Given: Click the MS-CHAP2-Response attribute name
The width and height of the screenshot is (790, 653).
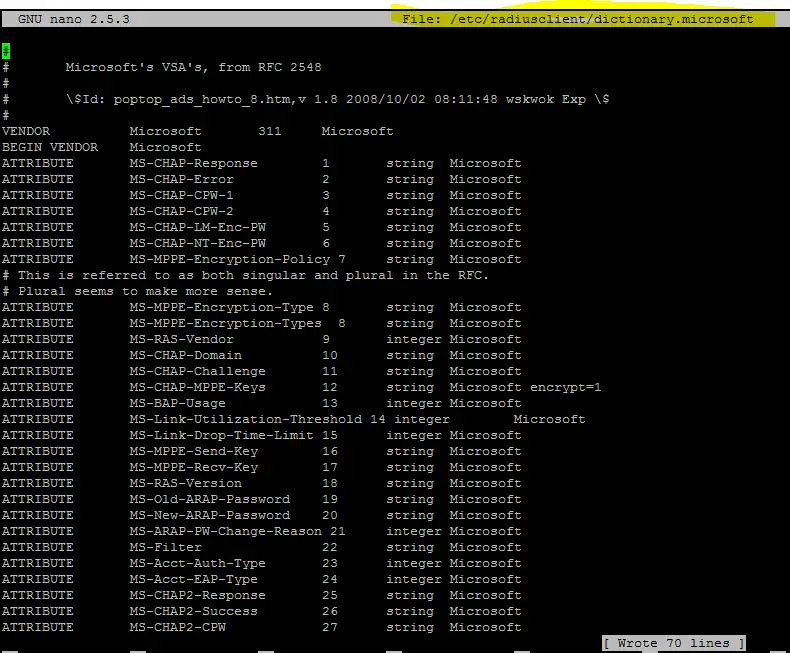Looking at the screenshot, I should click(198, 595).
